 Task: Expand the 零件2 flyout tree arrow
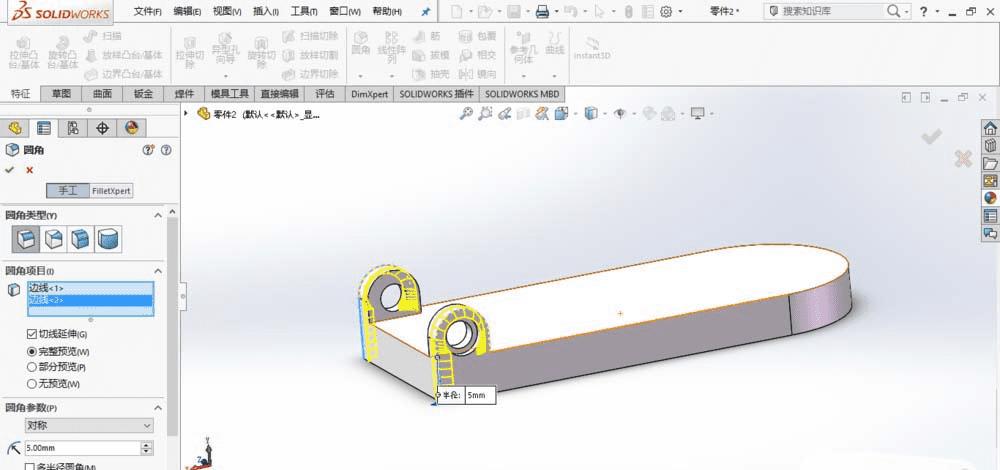pyautogui.click(x=186, y=114)
